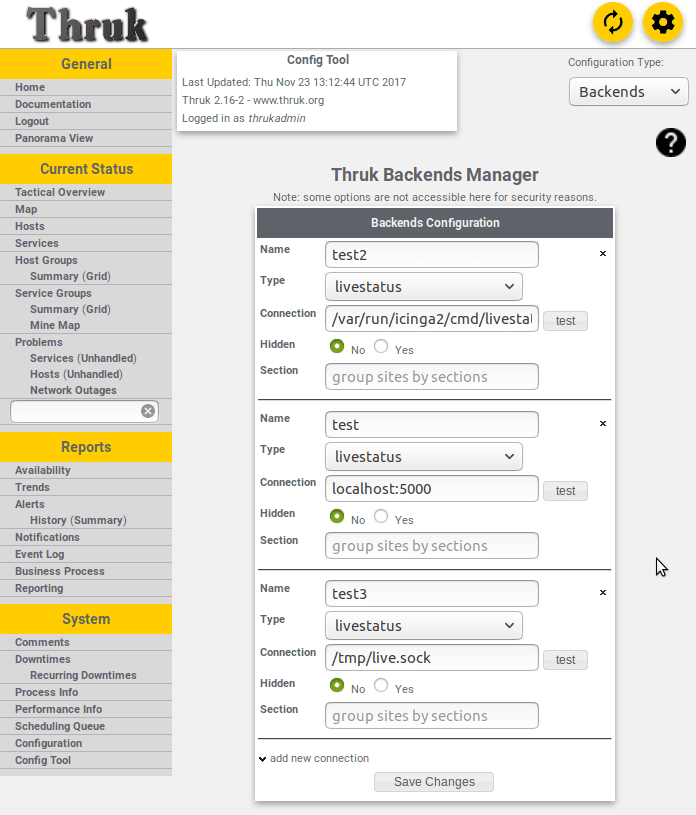The image size is (696, 815).
Task: Open Documentation in the sidebar
Action: point(53,104)
